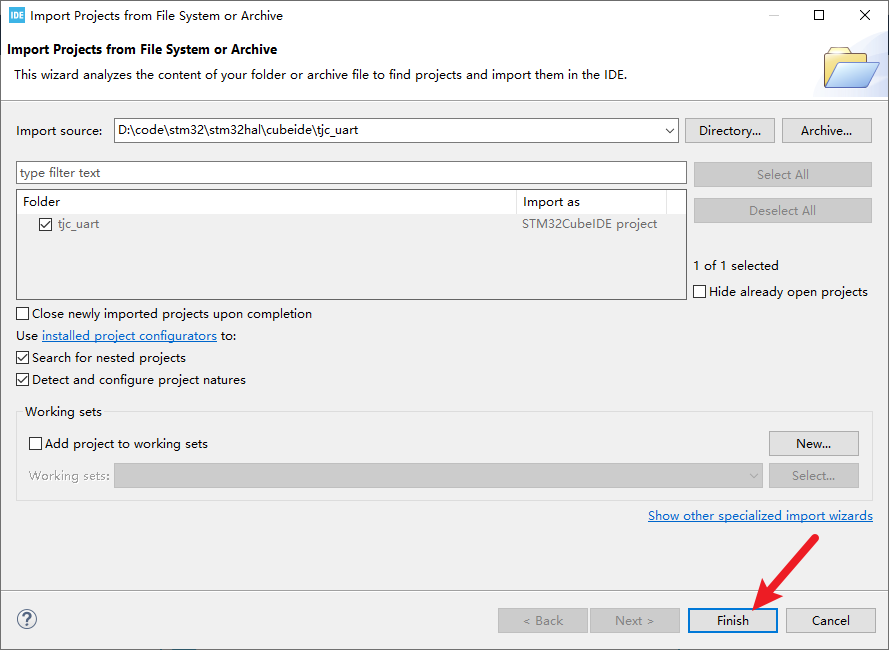Toggle Search for nested projects
The width and height of the screenshot is (889, 650).
pyautogui.click(x=24, y=358)
